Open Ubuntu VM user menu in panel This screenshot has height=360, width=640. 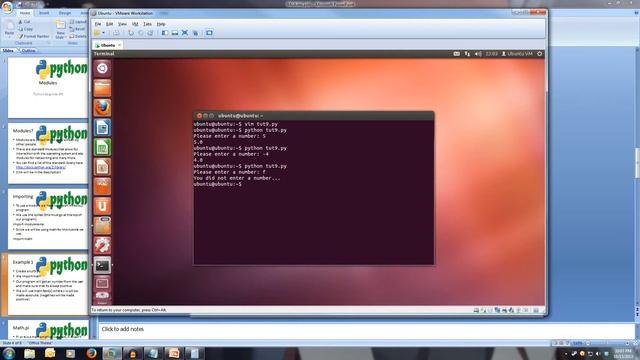coord(517,54)
